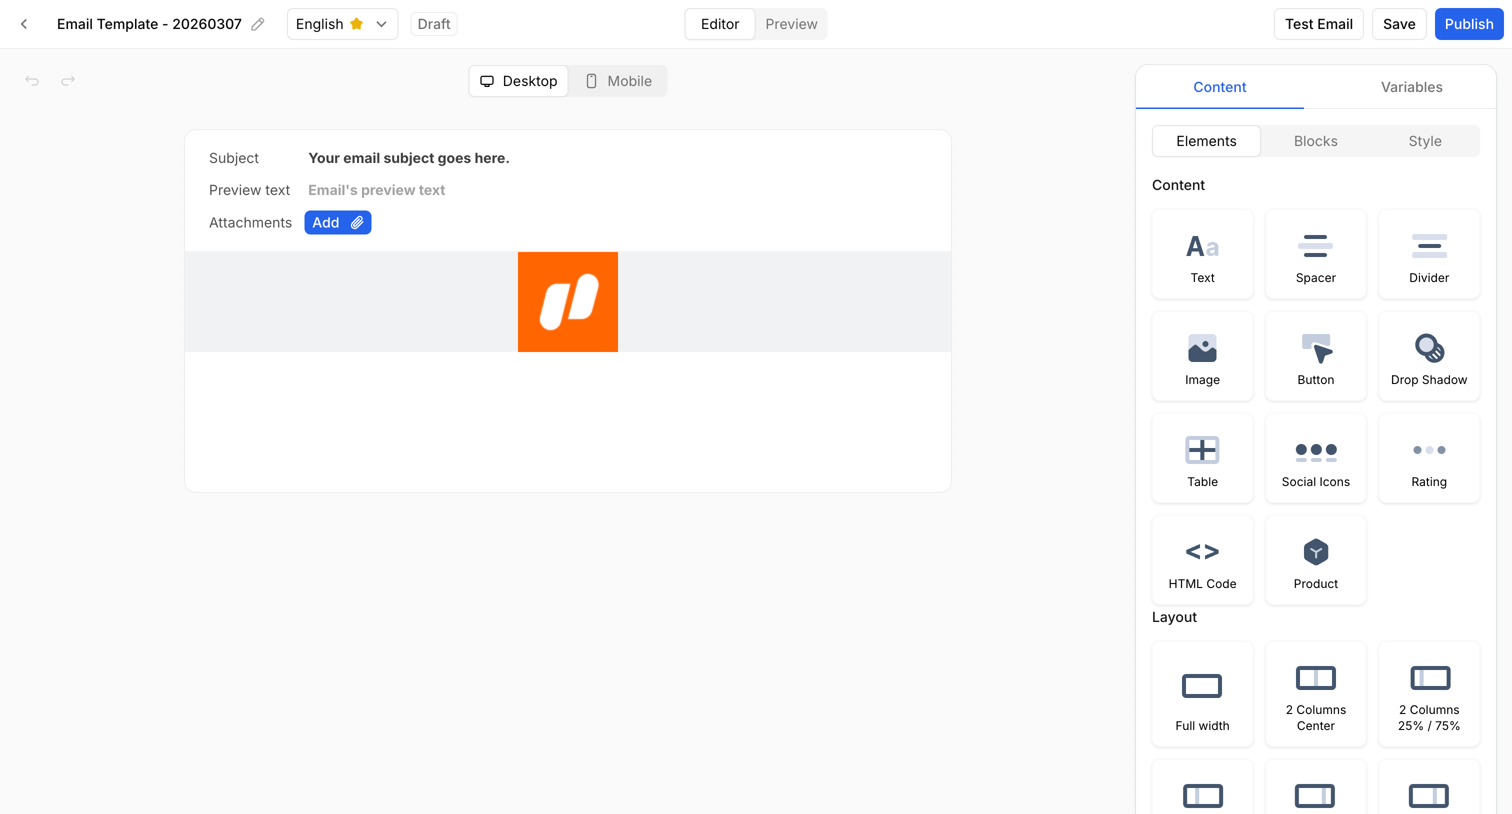
Task: Add the Rating element
Action: coord(1429,459)
